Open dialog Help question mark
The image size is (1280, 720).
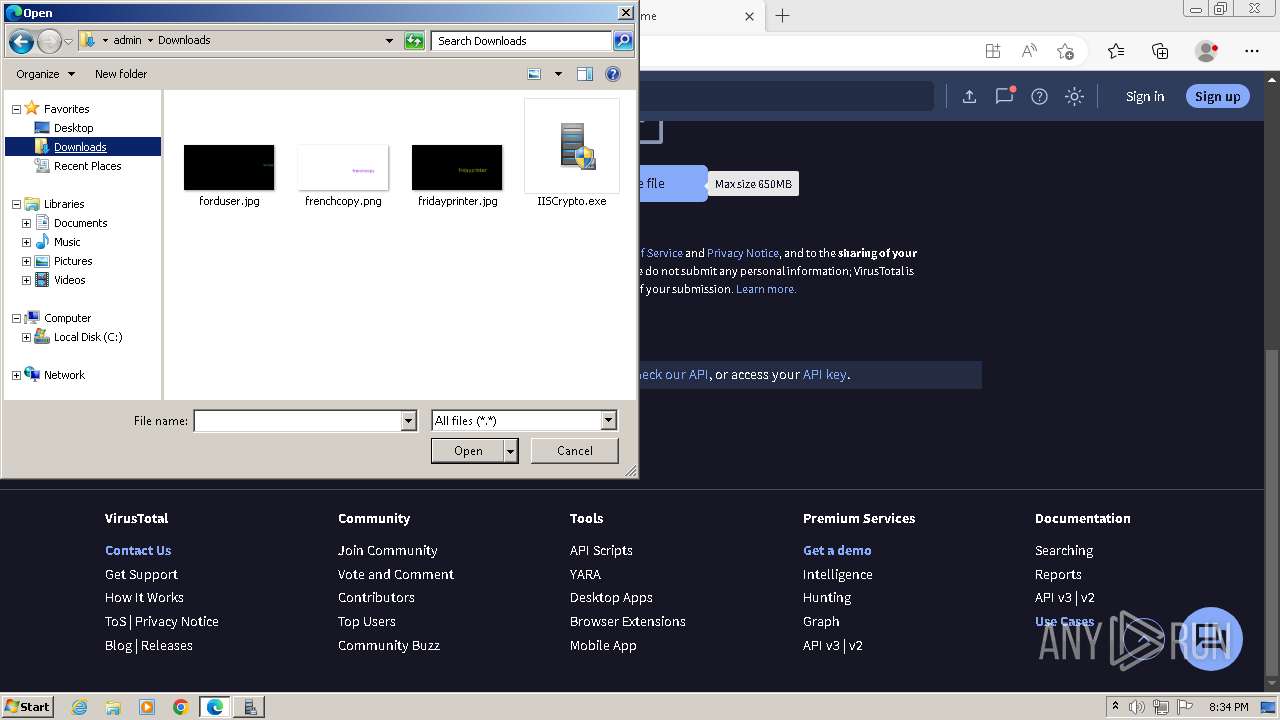[x=613, y=74]
